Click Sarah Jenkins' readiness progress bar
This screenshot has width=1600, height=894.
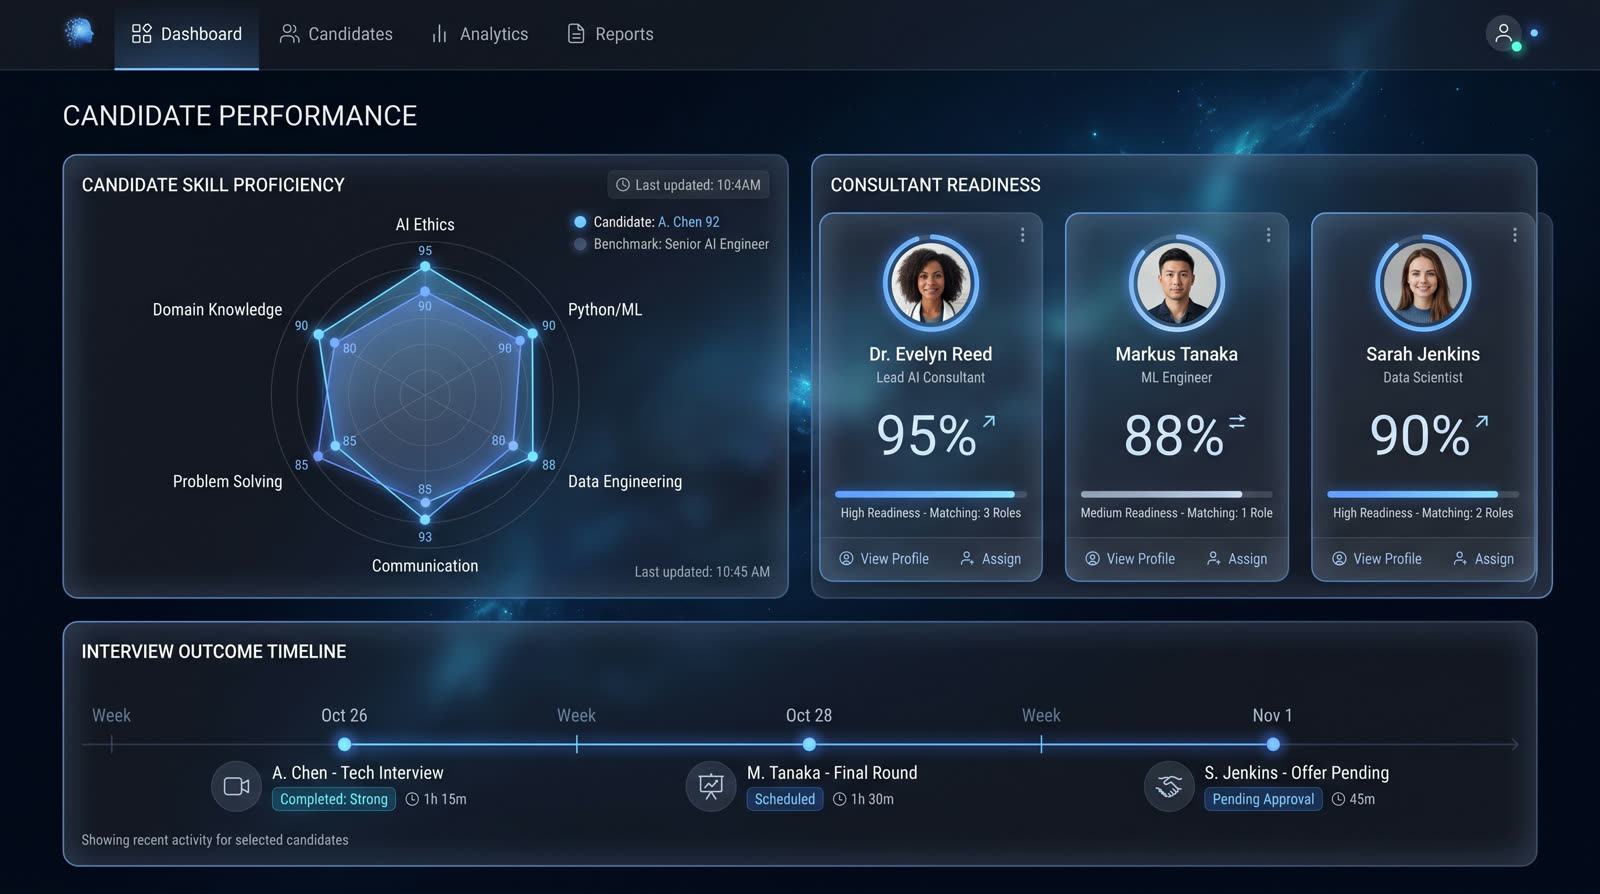(x=1422, y=494)
